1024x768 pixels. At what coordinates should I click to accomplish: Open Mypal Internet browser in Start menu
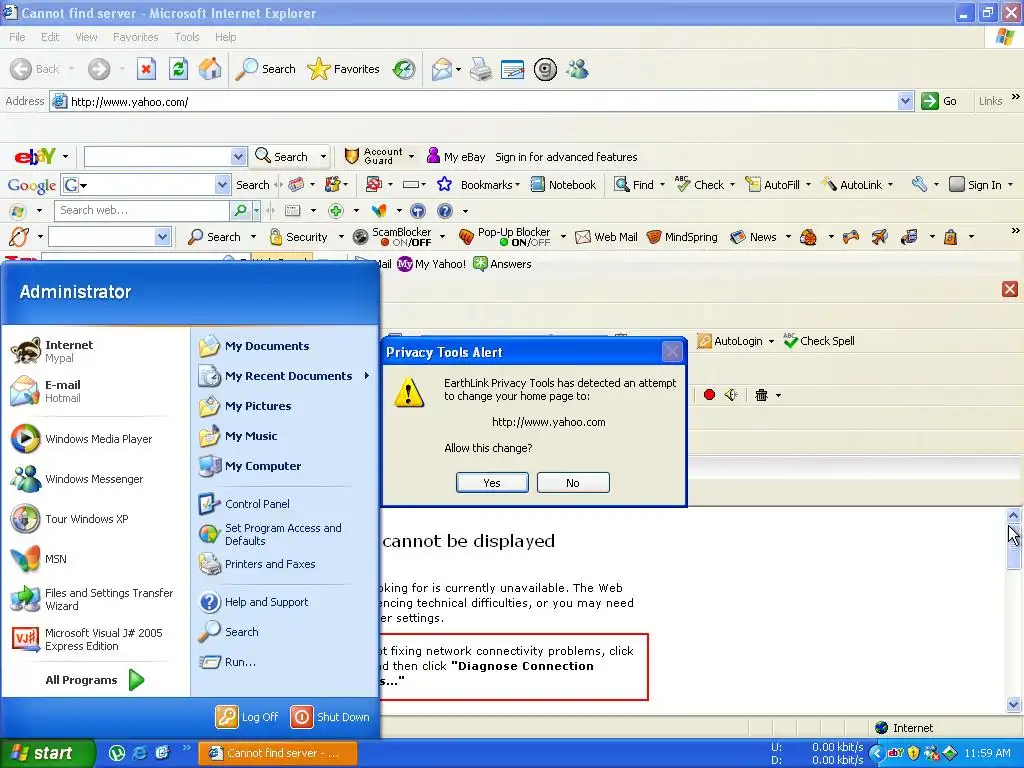click(x=52, y=351)
